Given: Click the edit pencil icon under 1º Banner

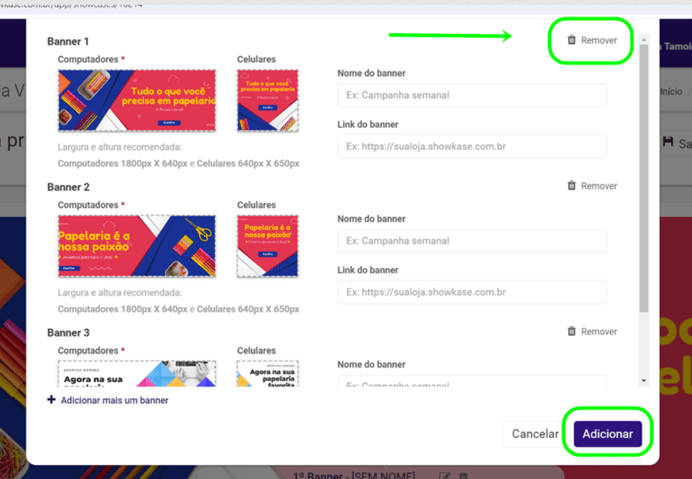Looking at the screenshot, I should coord(444,476).
